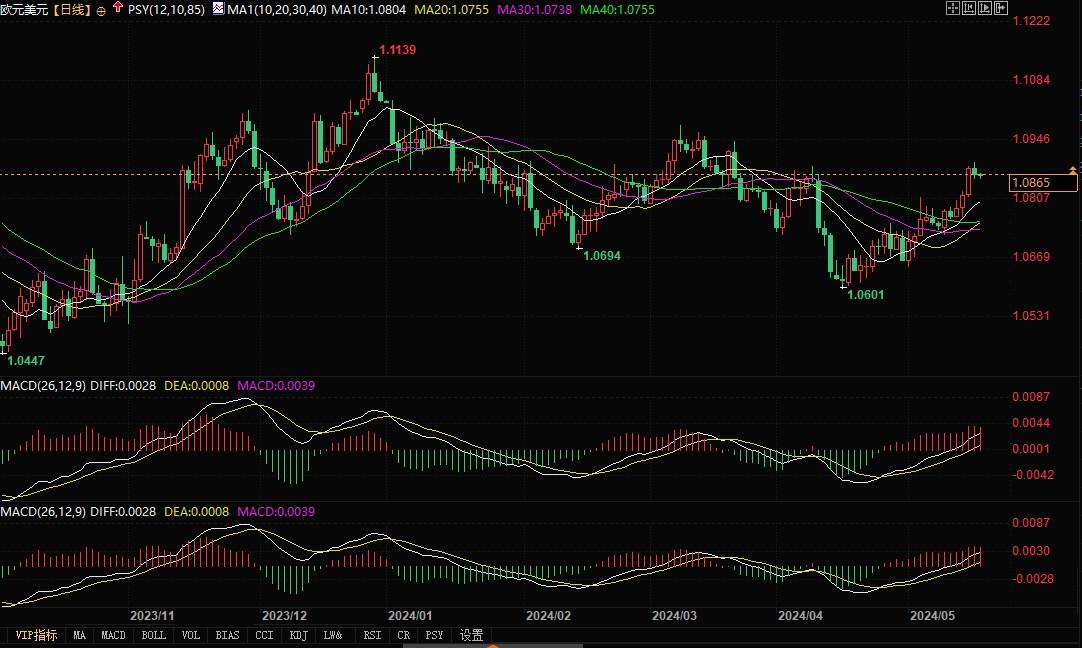The width and height of the screenshot is (1082, 648).
Task: Click the expand-panel arrow icon
Action: [999, 8]
